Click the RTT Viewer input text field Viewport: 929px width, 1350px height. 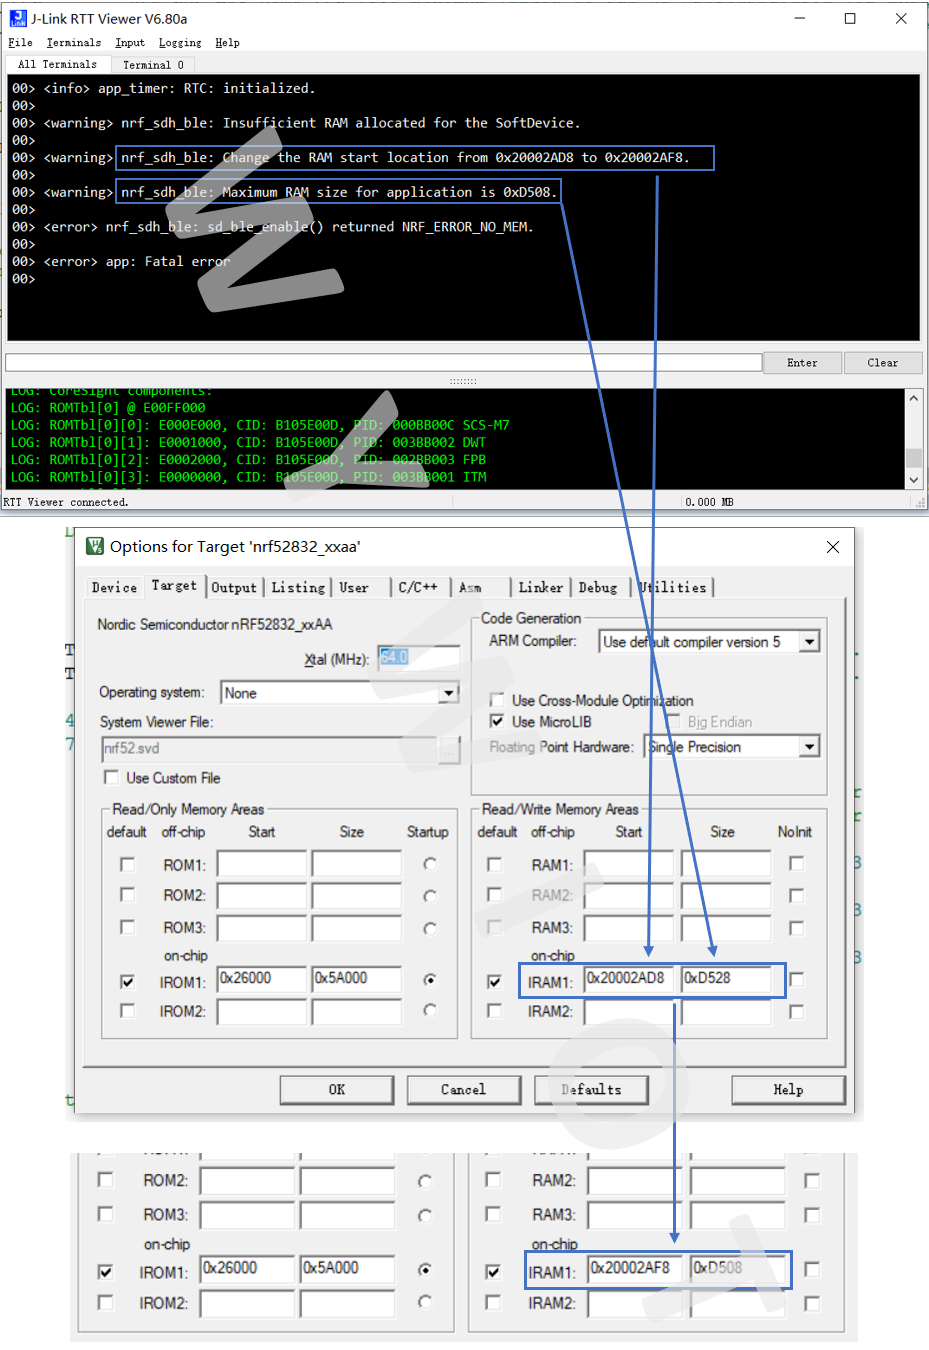tap(384, 362)
